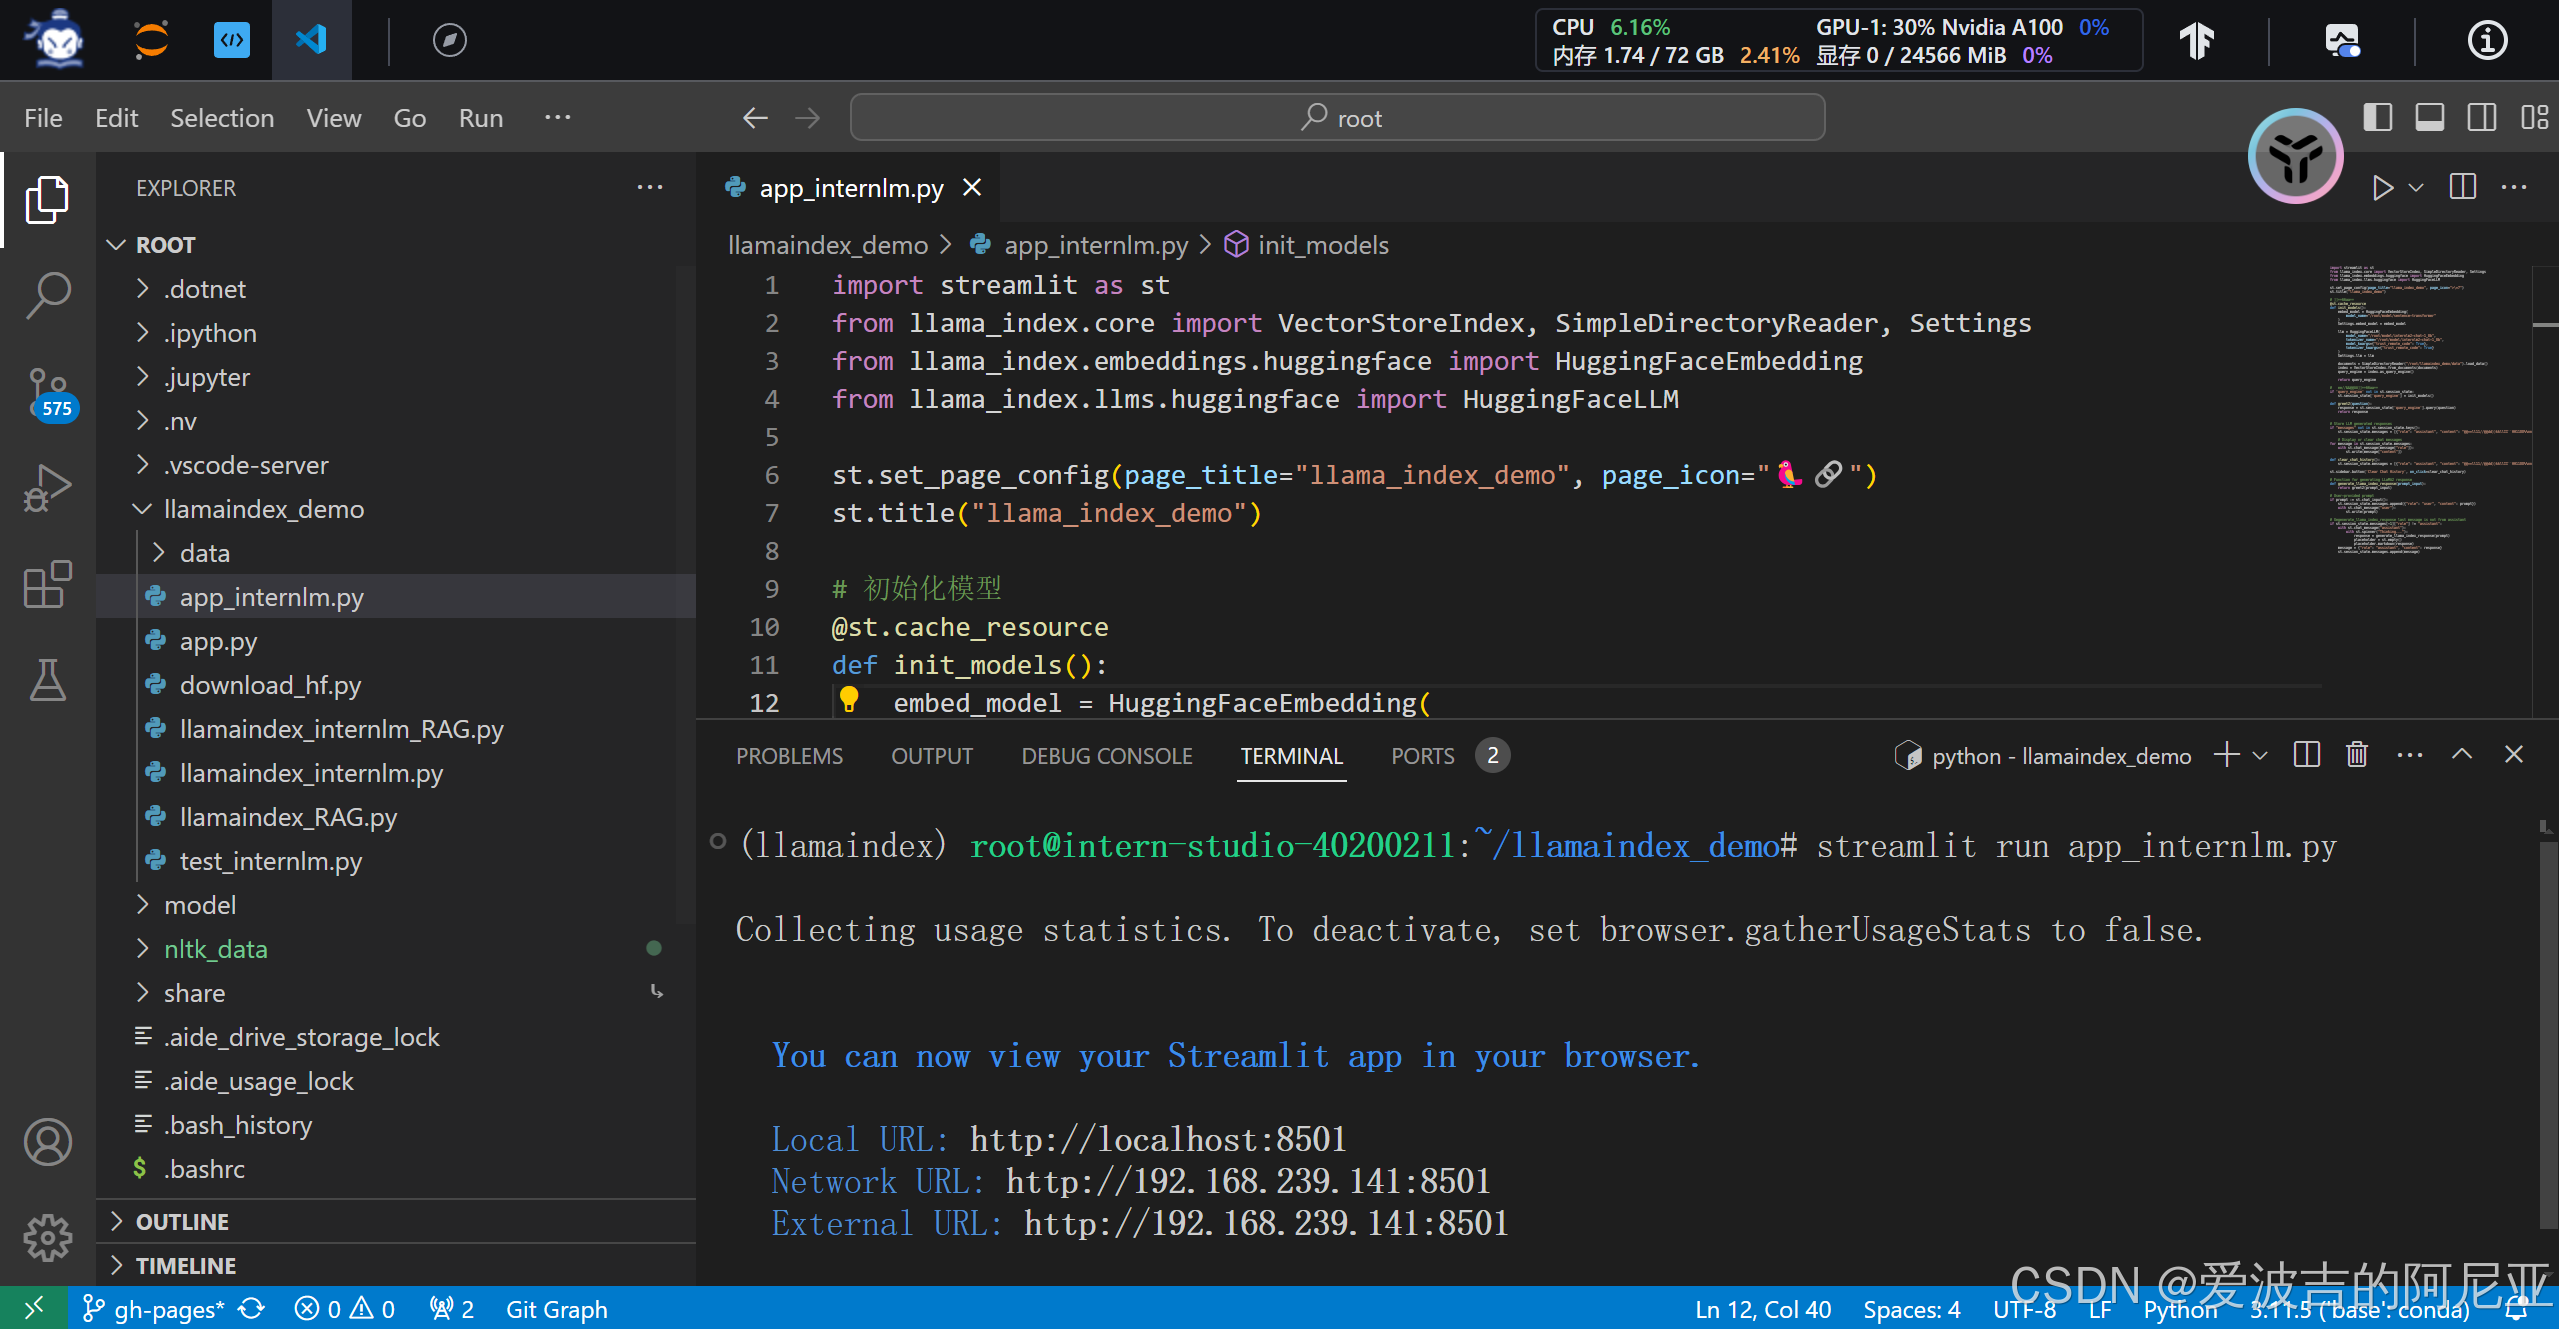Open the Selection menu

click(x=222, y=118)
